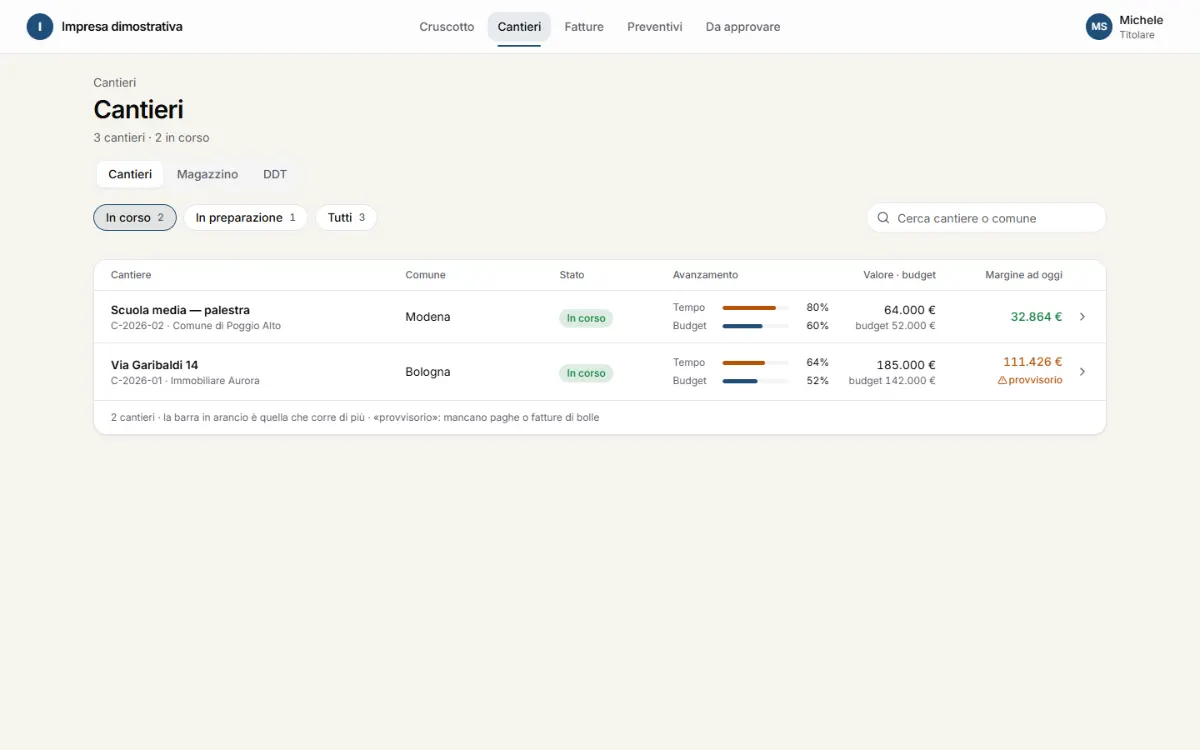Click the Modena comune cell

(428, 317)
